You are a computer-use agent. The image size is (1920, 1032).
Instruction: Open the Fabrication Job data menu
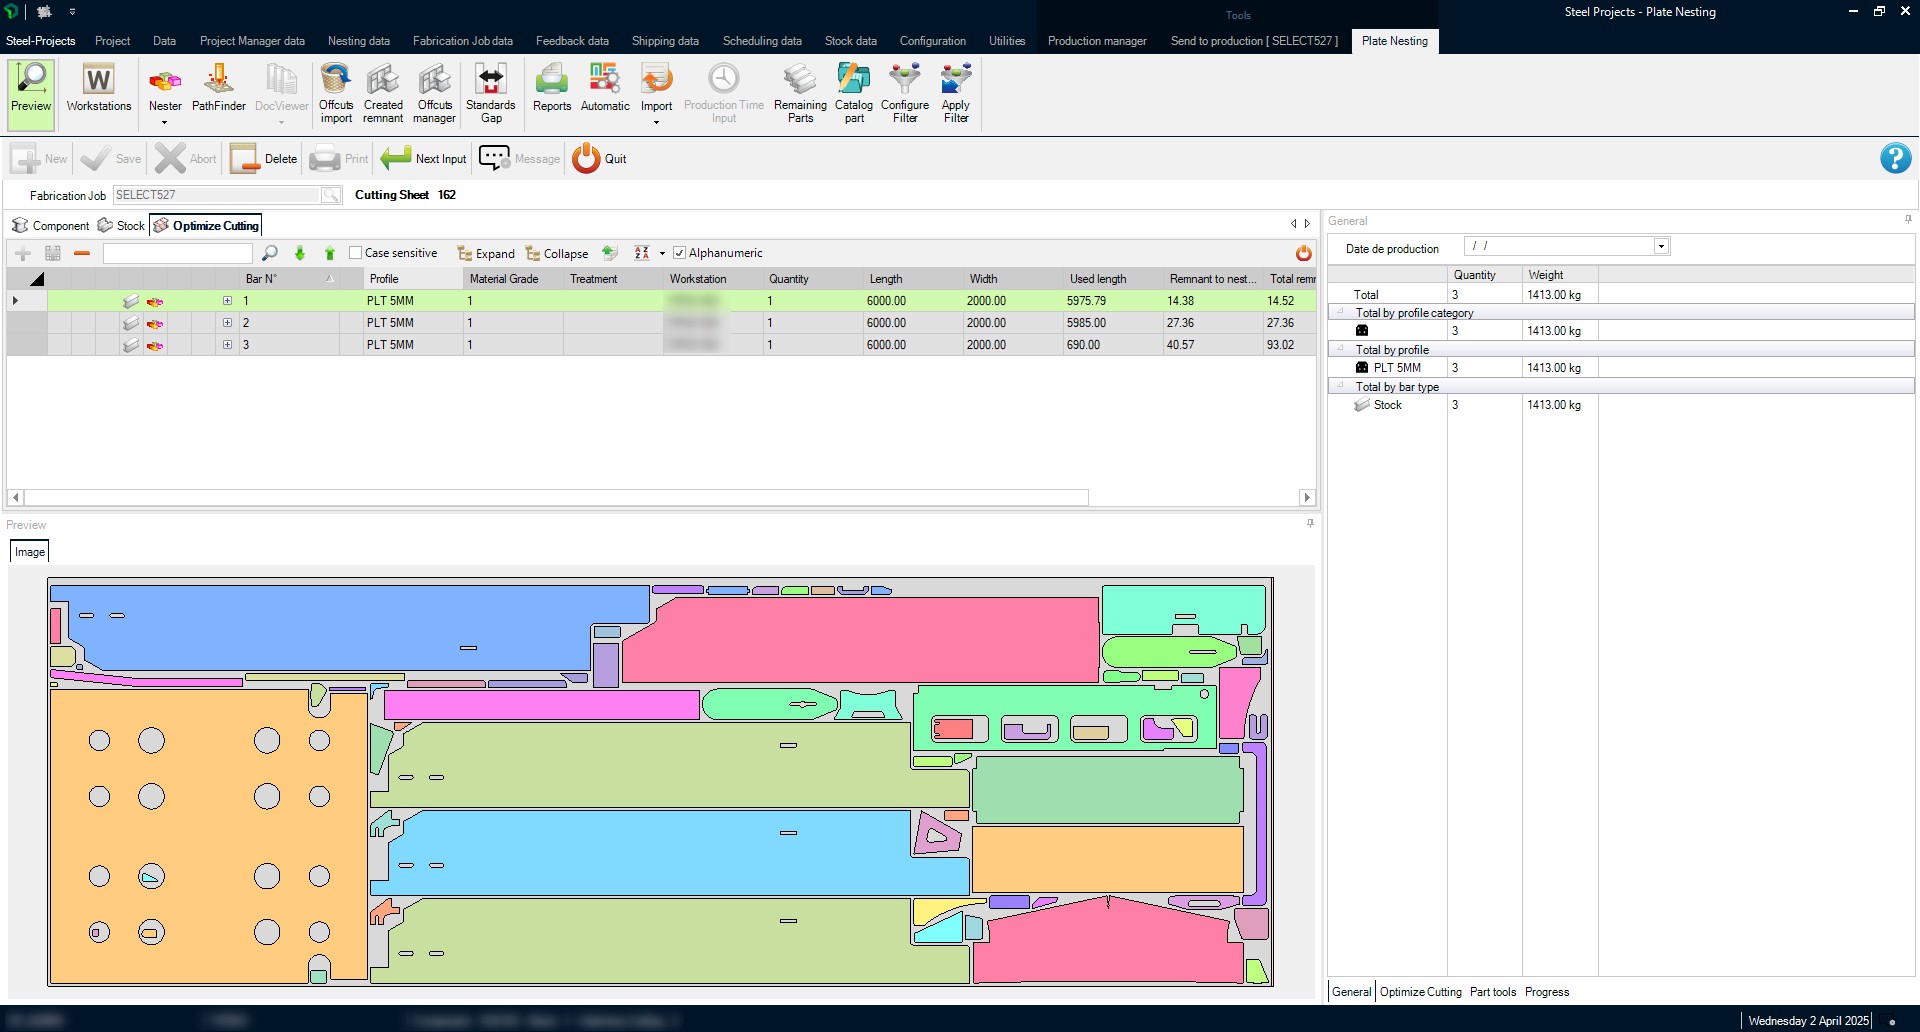462,41
